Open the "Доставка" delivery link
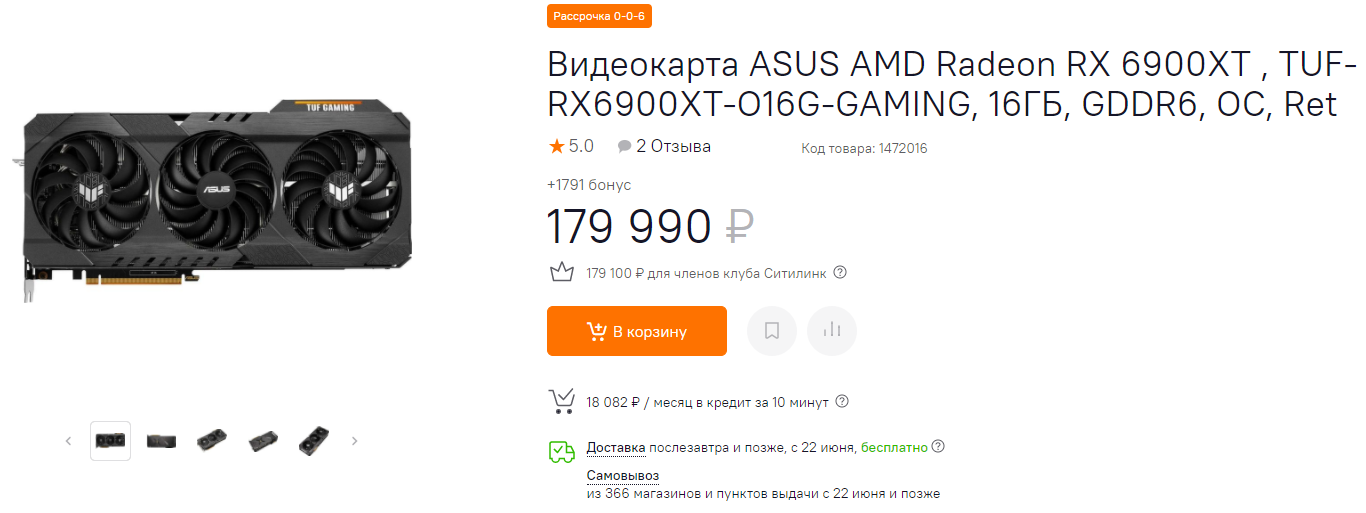Image resolution: width=1366 pixels, height=513 pixels. pos(616,447)
